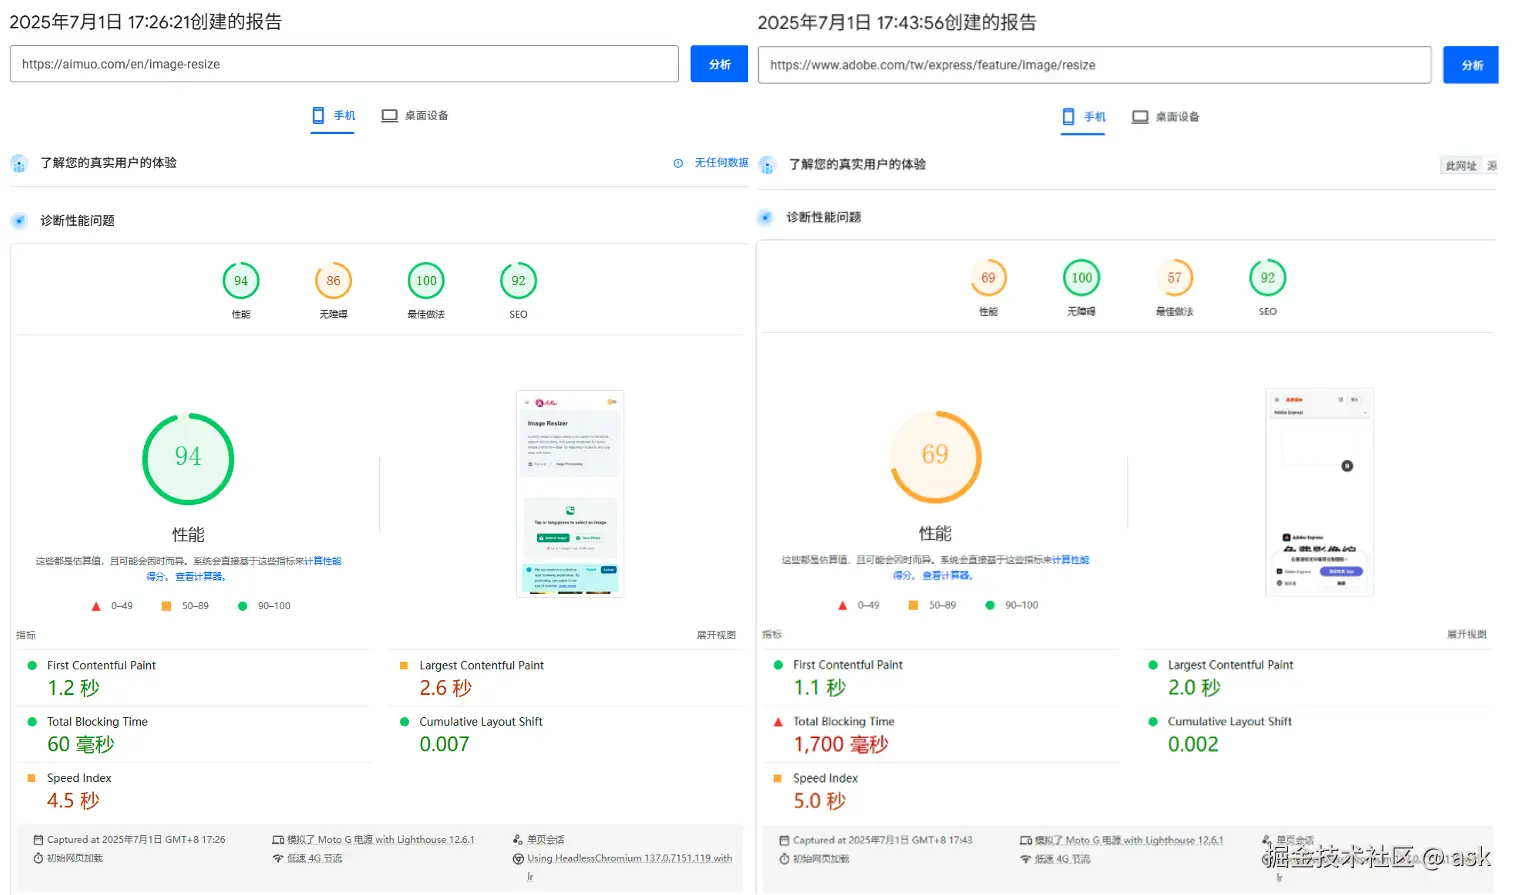The height and width of the screenshot is (895, 1515).
Task: Click the 100 无障碍 gauge in the adobe report
Action: click(1081, 278)
